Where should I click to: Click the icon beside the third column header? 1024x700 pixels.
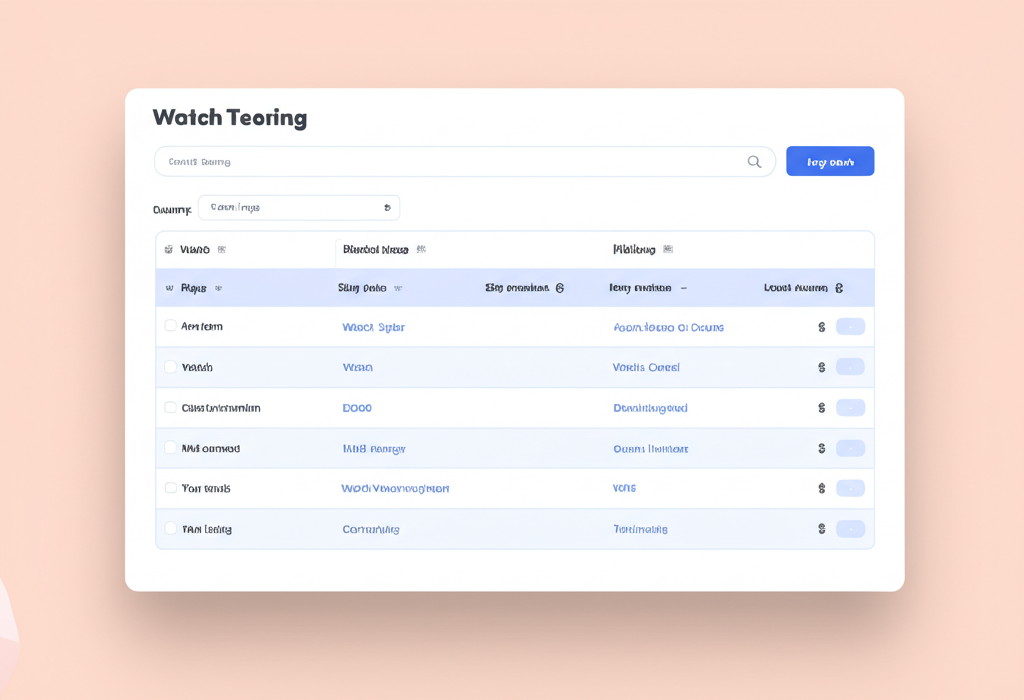point(560,288)
